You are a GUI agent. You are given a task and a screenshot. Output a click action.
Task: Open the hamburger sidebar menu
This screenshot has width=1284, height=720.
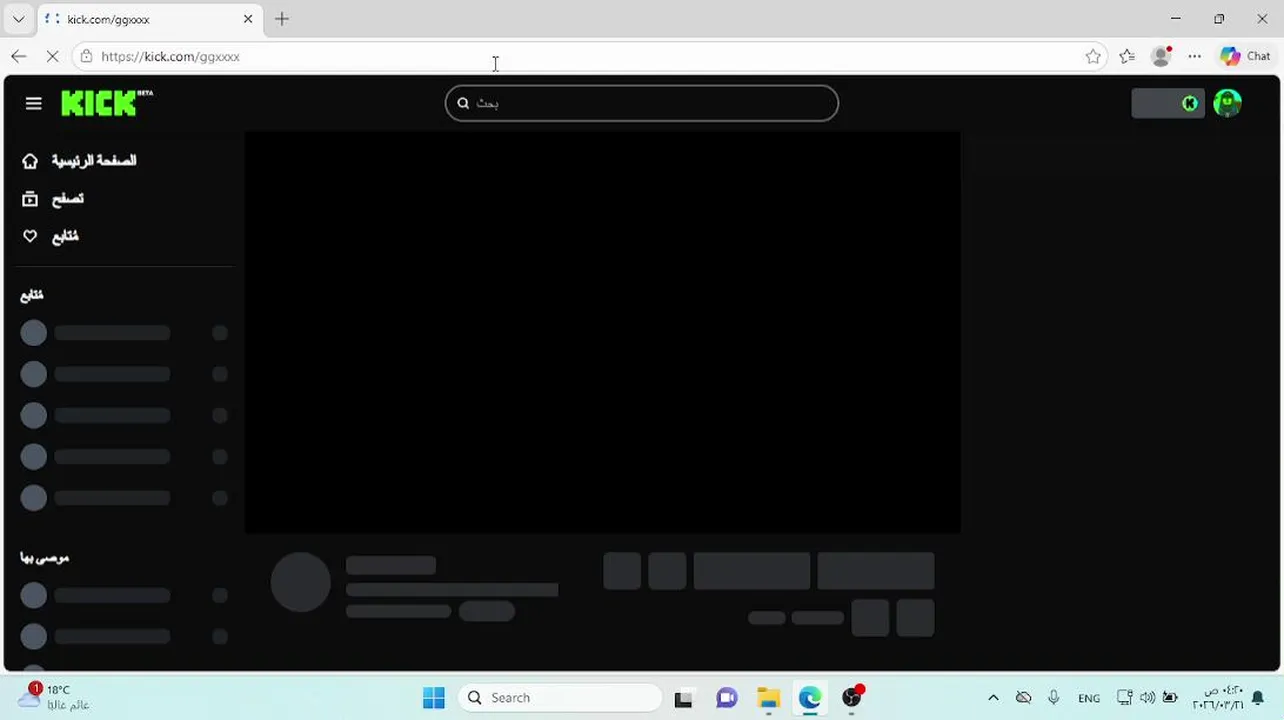click(33, 103)
